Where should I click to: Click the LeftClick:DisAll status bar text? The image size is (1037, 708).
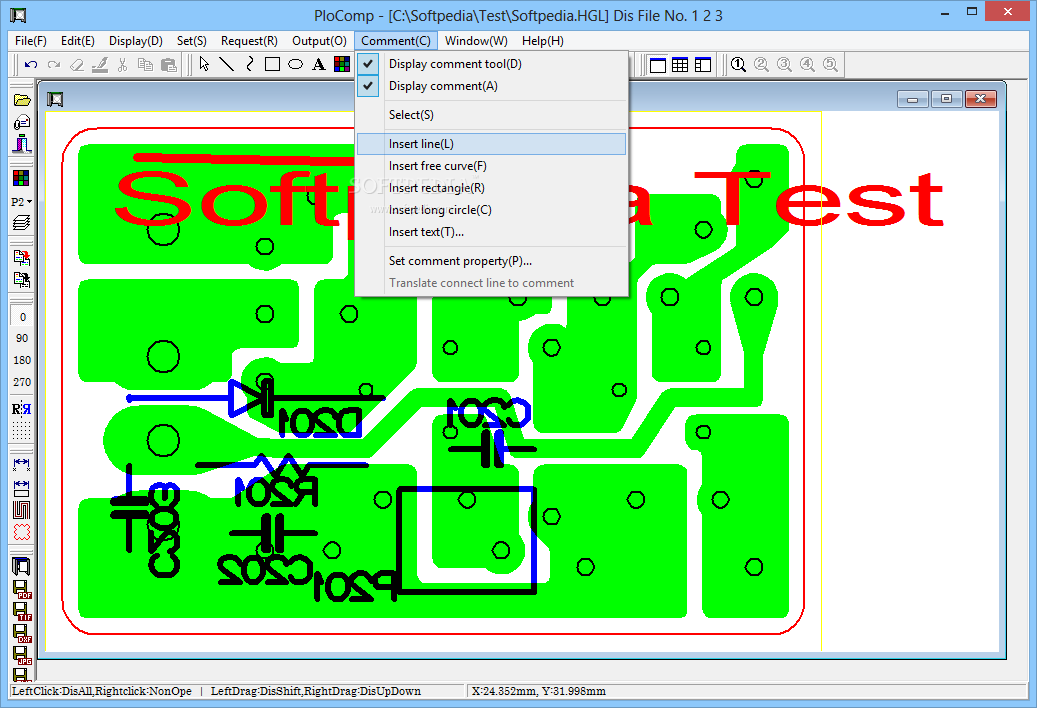tap(102, 691)
